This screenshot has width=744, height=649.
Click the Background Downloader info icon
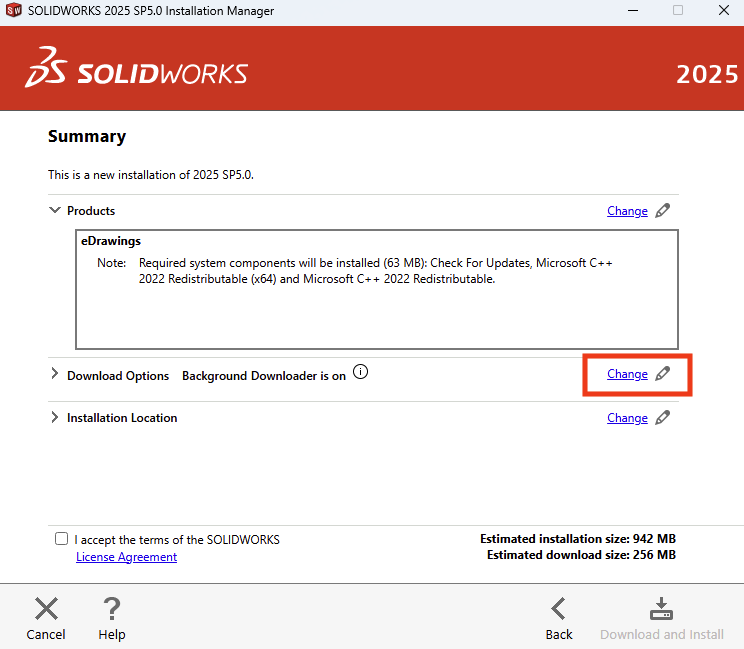361,373
